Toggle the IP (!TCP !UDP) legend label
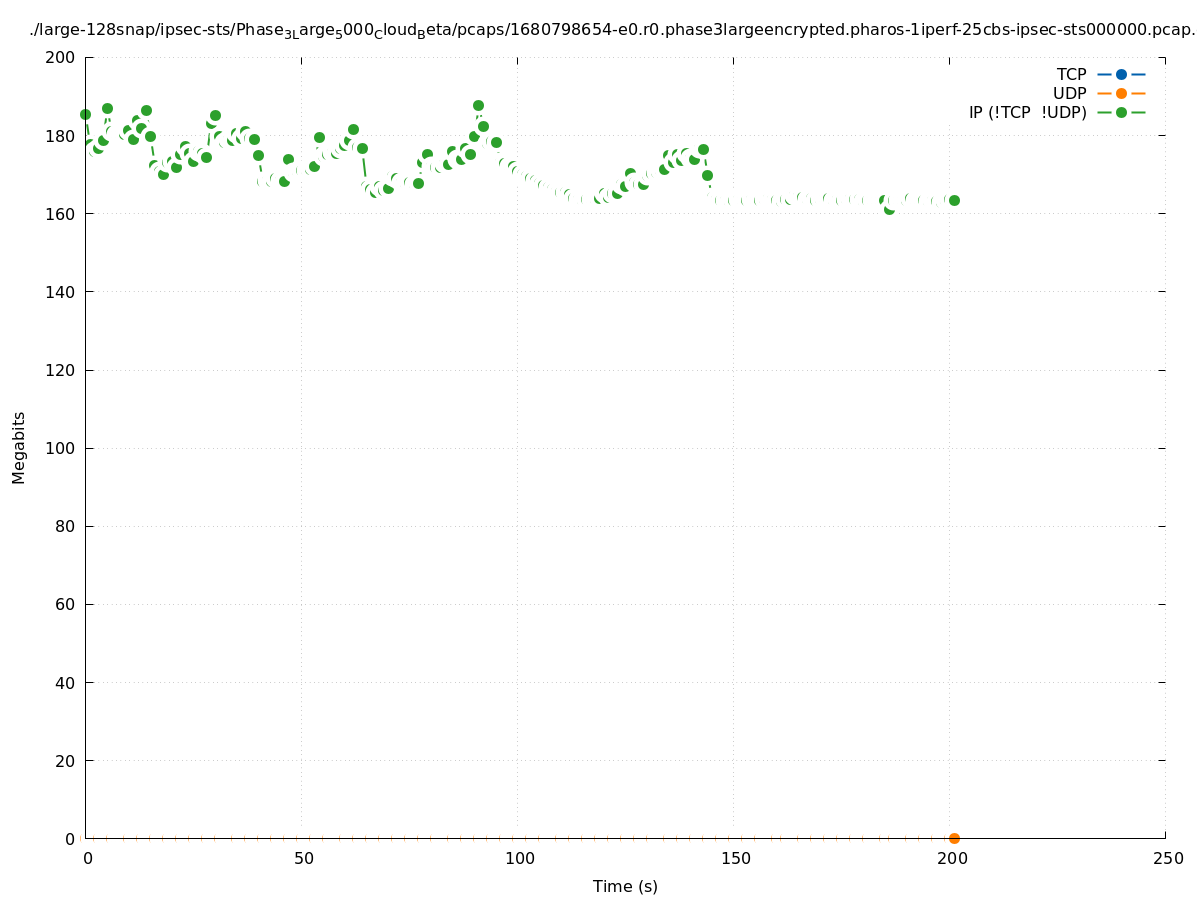 pos(1027,112)
